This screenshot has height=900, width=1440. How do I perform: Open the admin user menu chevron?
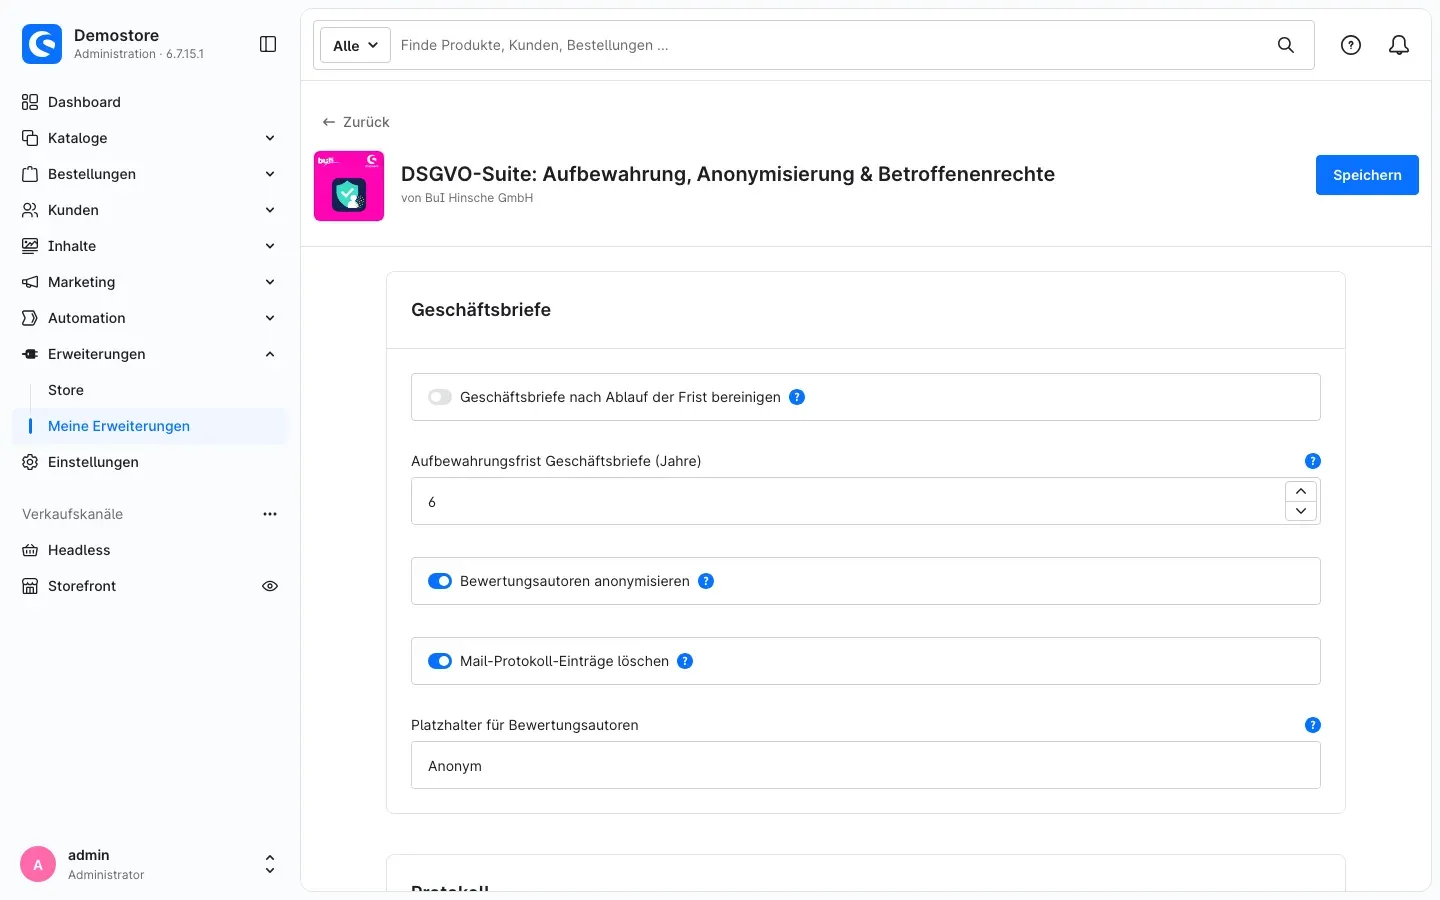(270, 864)
